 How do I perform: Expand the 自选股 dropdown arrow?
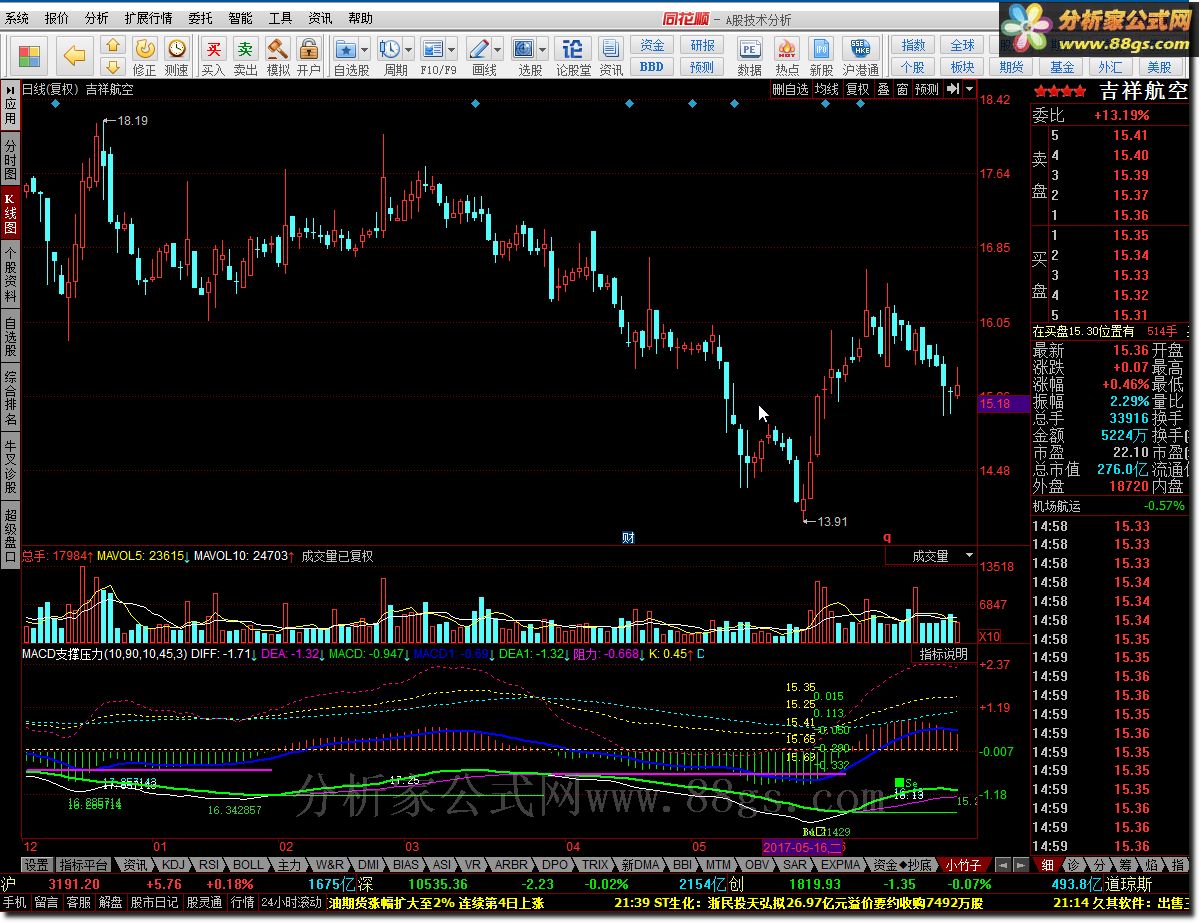click(365, 48)
